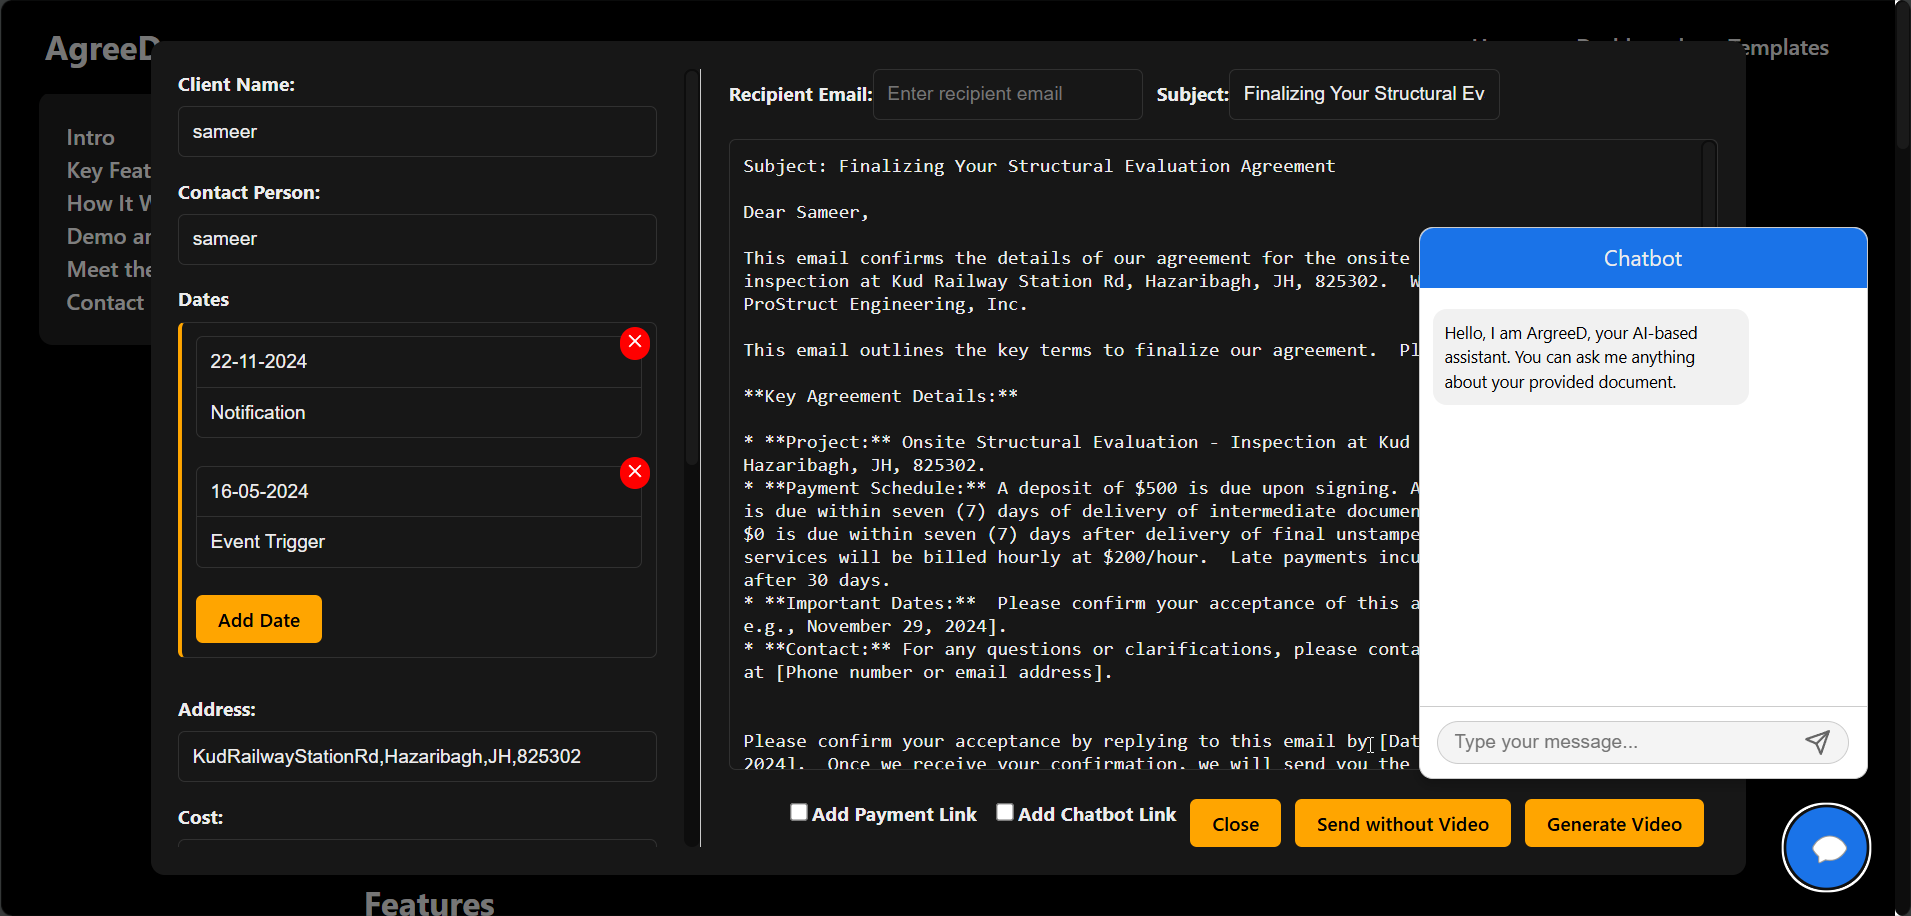Click the Address input field
Viewport: 1911px width, 916px height.
[417, 756]
